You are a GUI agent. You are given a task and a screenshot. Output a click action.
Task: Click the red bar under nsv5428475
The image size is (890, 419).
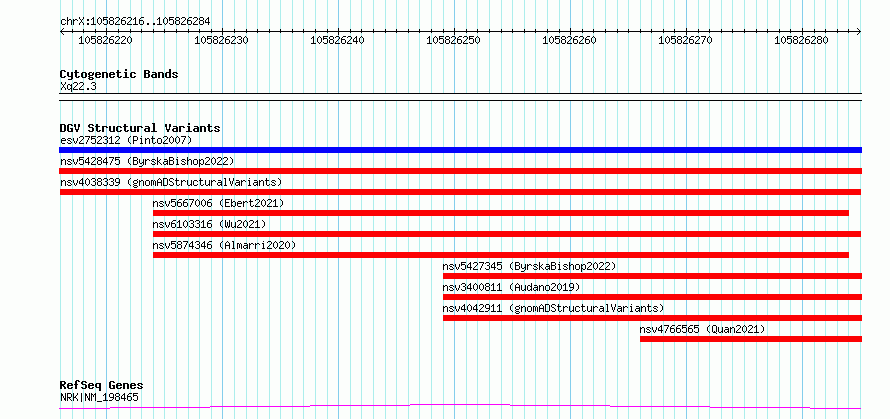coord(460,171)
